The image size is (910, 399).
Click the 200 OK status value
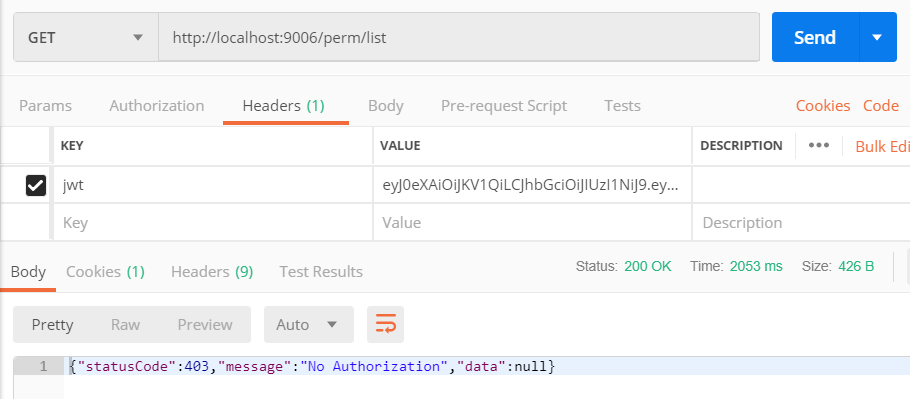[x=648, y=266]
